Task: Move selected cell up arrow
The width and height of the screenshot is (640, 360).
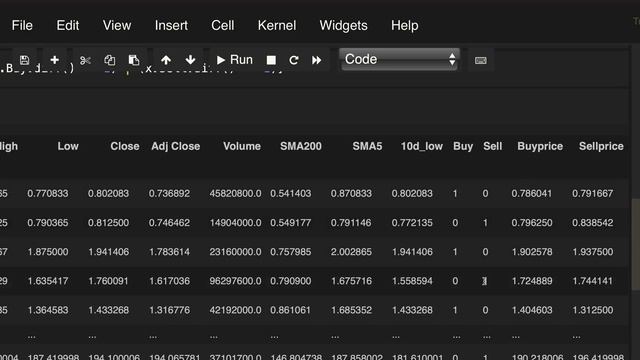Action: (x=166, y=60)
